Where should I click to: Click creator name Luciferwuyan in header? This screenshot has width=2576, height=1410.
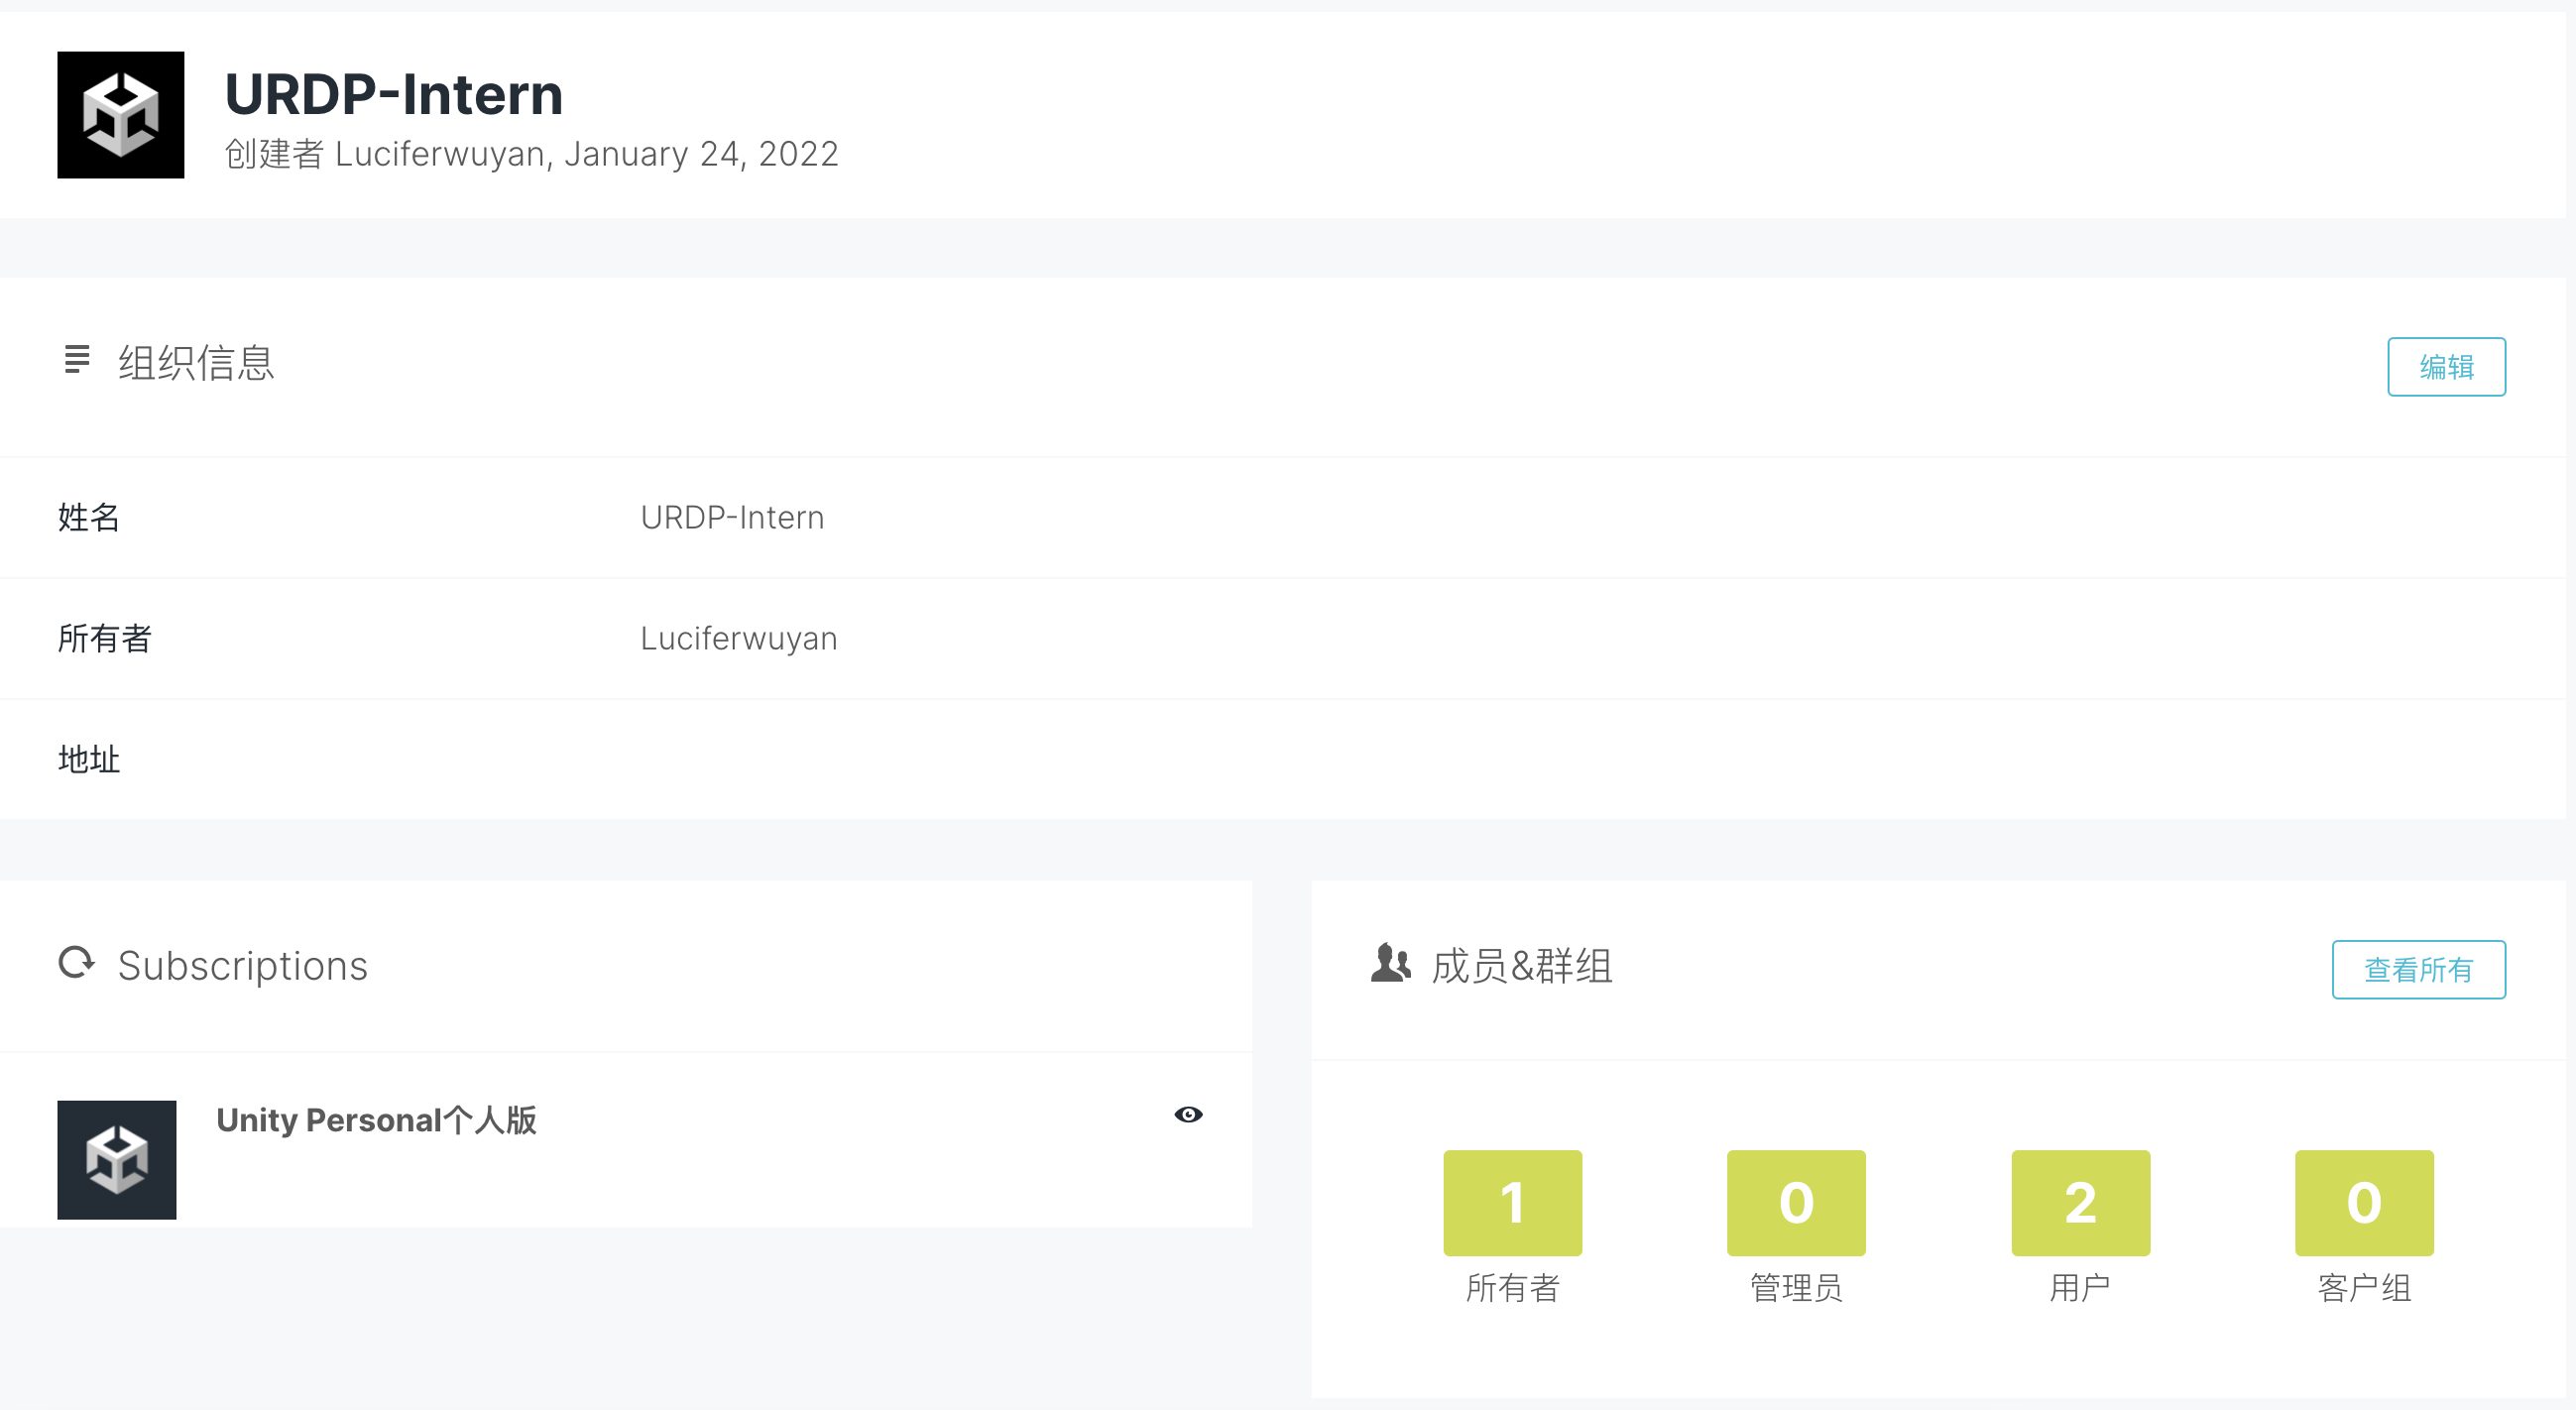point(440,154)
